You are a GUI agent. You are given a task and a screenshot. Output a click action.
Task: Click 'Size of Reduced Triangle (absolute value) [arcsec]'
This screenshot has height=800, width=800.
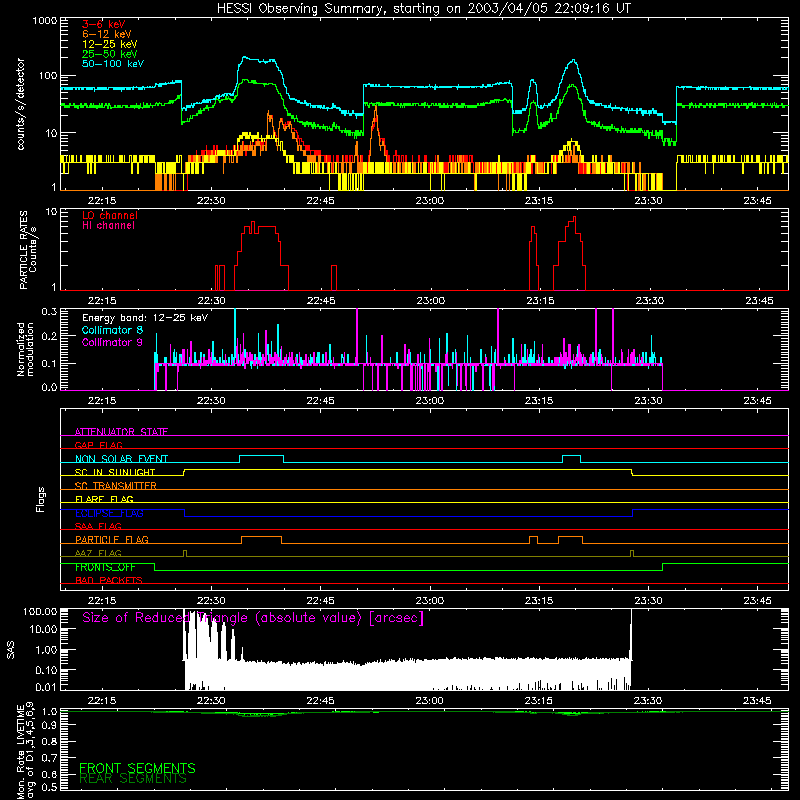tap(253, 618)
